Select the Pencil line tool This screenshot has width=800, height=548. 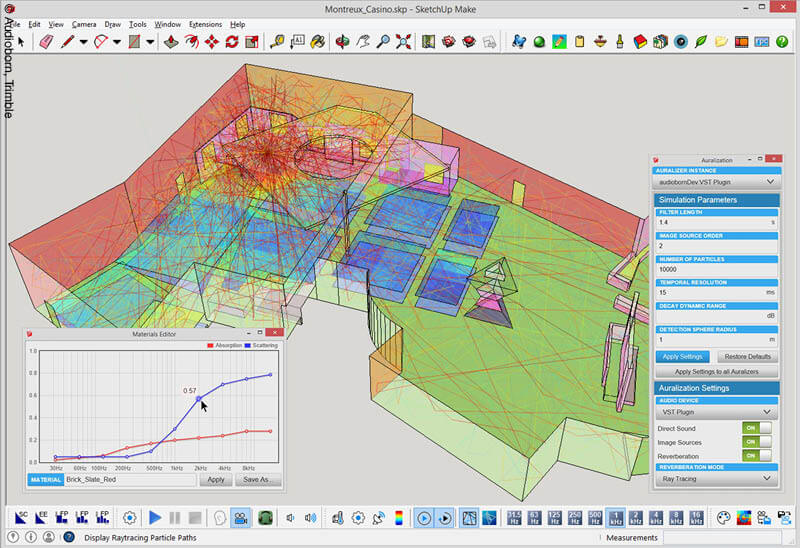point(67,42)
